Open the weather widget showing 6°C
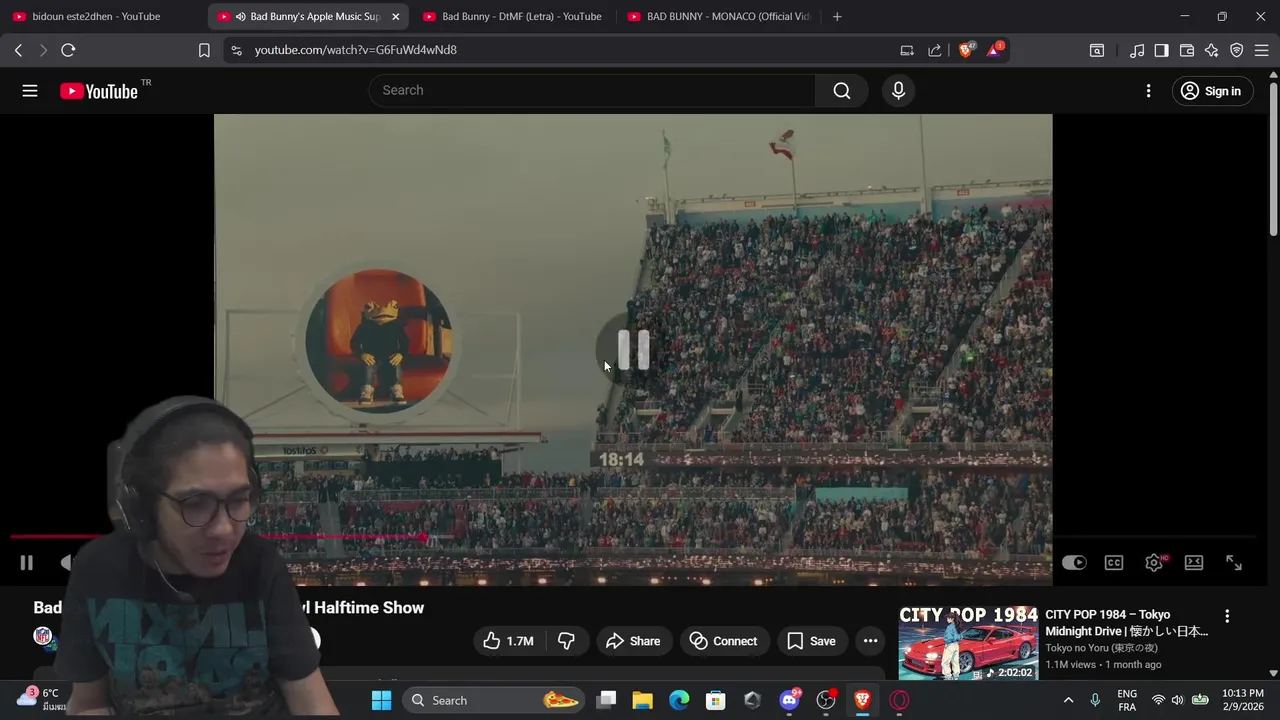 point(38,699)
